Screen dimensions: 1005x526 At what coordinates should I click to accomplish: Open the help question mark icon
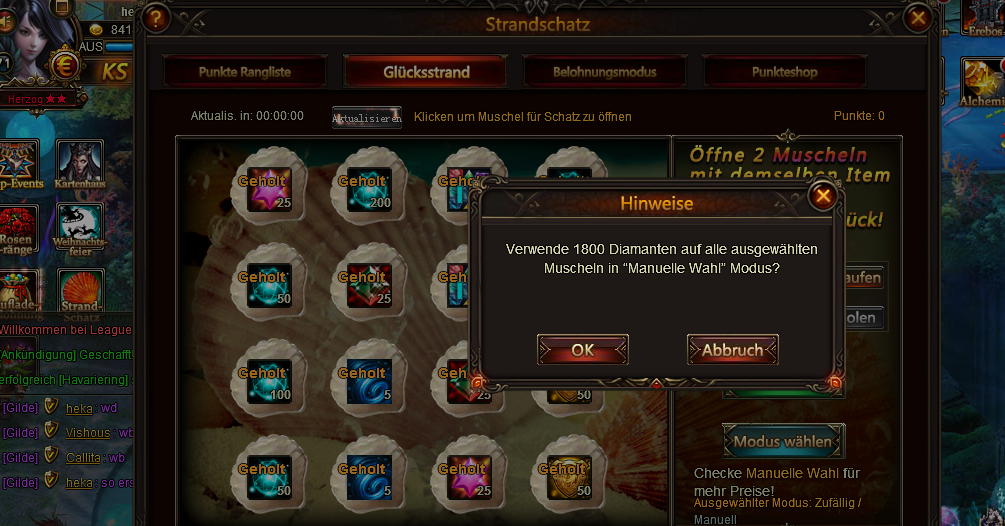[x=156, y=19]
